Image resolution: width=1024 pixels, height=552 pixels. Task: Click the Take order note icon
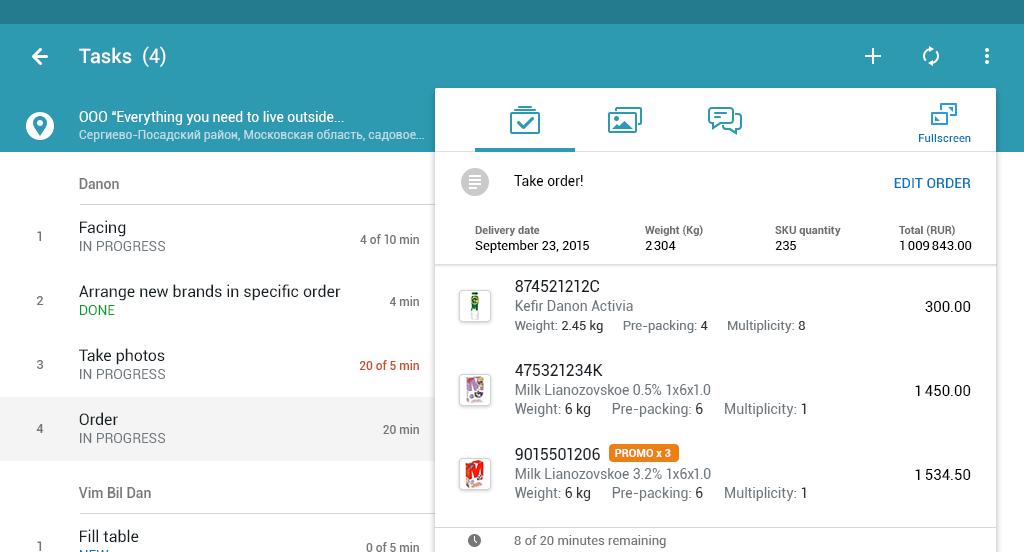(x=475, y=182)
